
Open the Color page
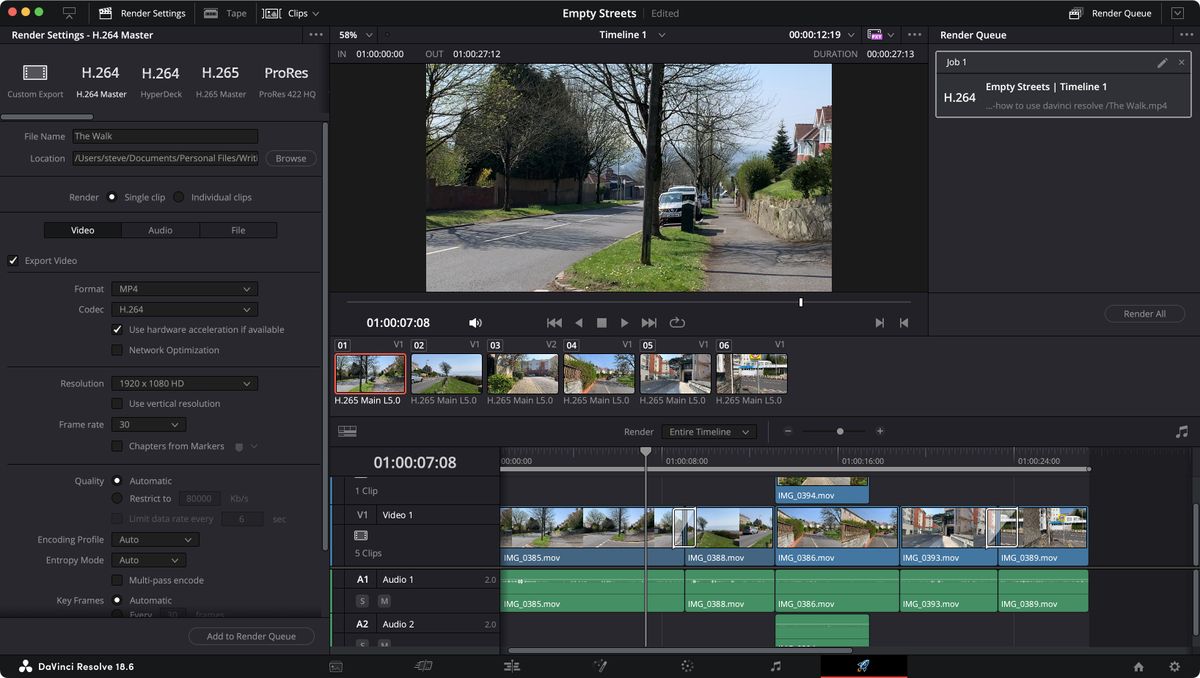pyautogui.click(x=687, y=666)
